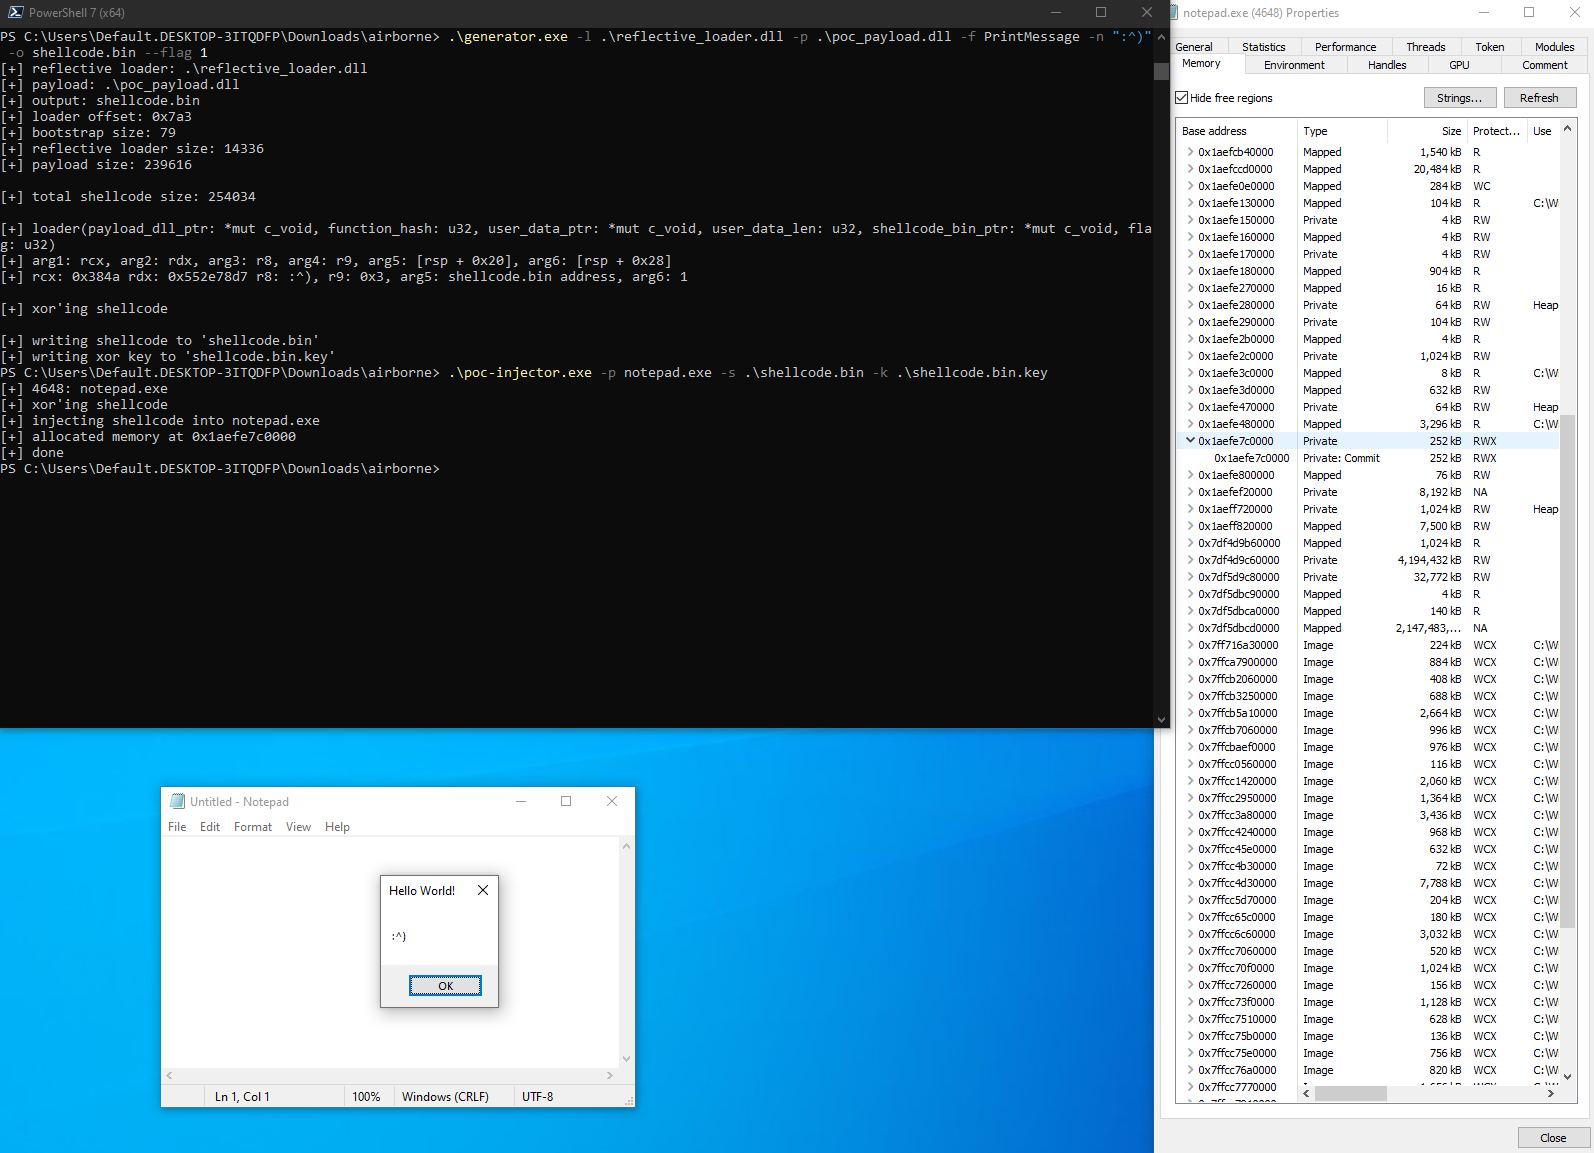Expand the 0x1aefe130000 region row
The width and height of the screenshot is (1594, 1153).
[x=1190, y=203]
